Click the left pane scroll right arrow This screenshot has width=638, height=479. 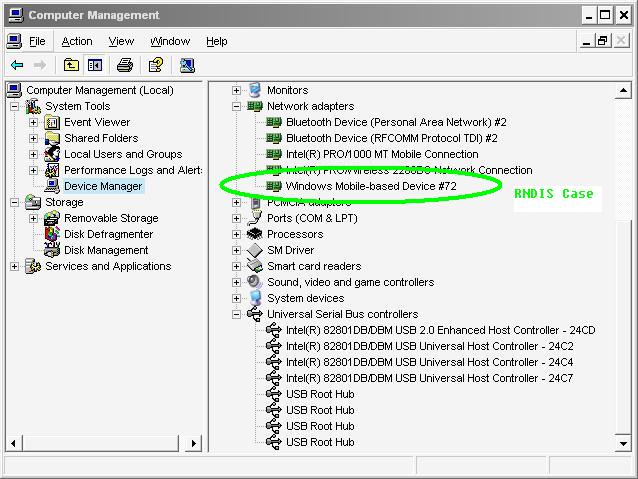193,443
